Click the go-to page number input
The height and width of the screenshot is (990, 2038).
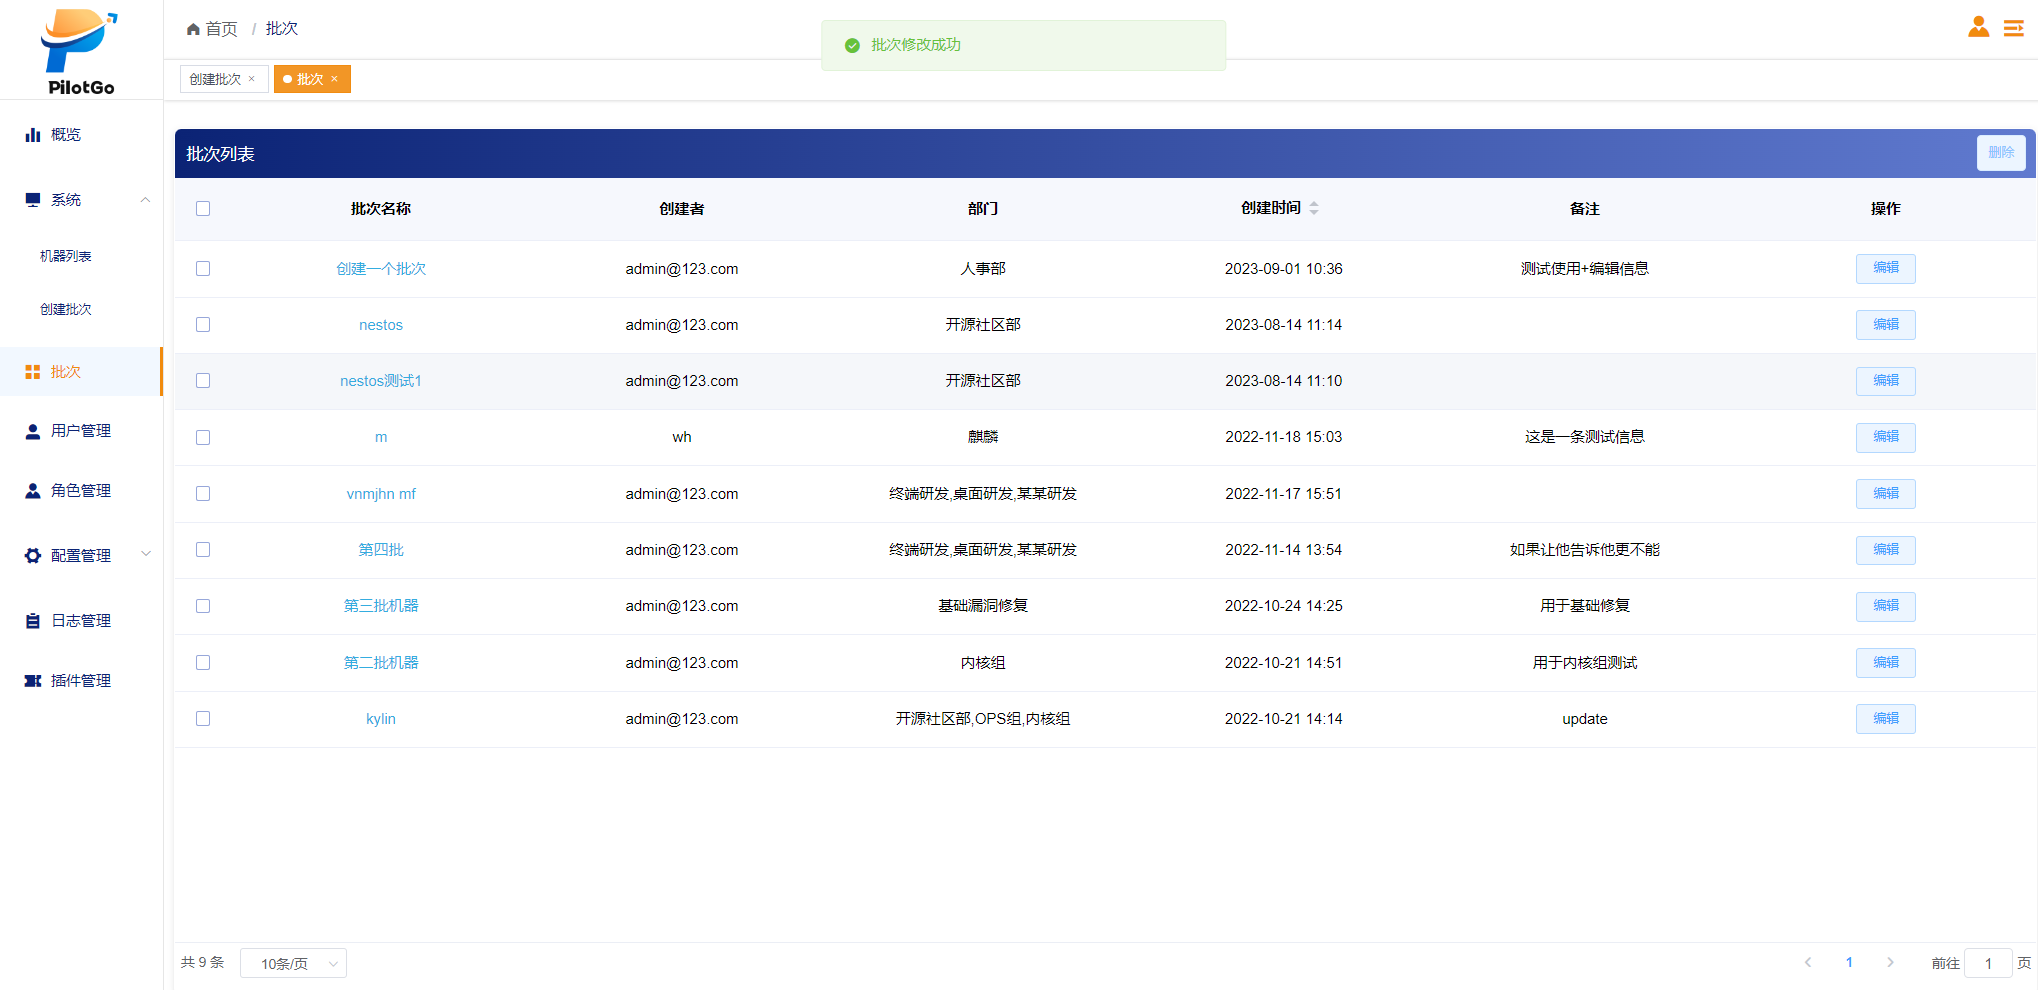click(x=1987, y=964)
